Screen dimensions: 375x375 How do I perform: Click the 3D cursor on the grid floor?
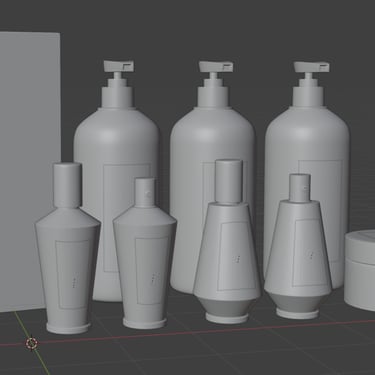coord(32,343)
